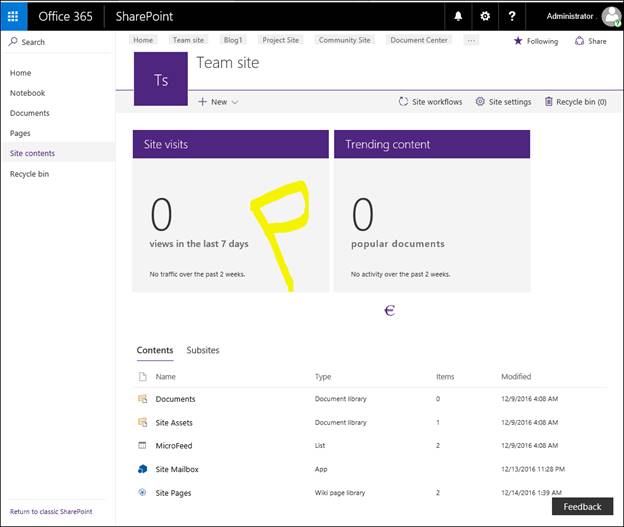Click the Administrator profile avatar

(611, 17)
